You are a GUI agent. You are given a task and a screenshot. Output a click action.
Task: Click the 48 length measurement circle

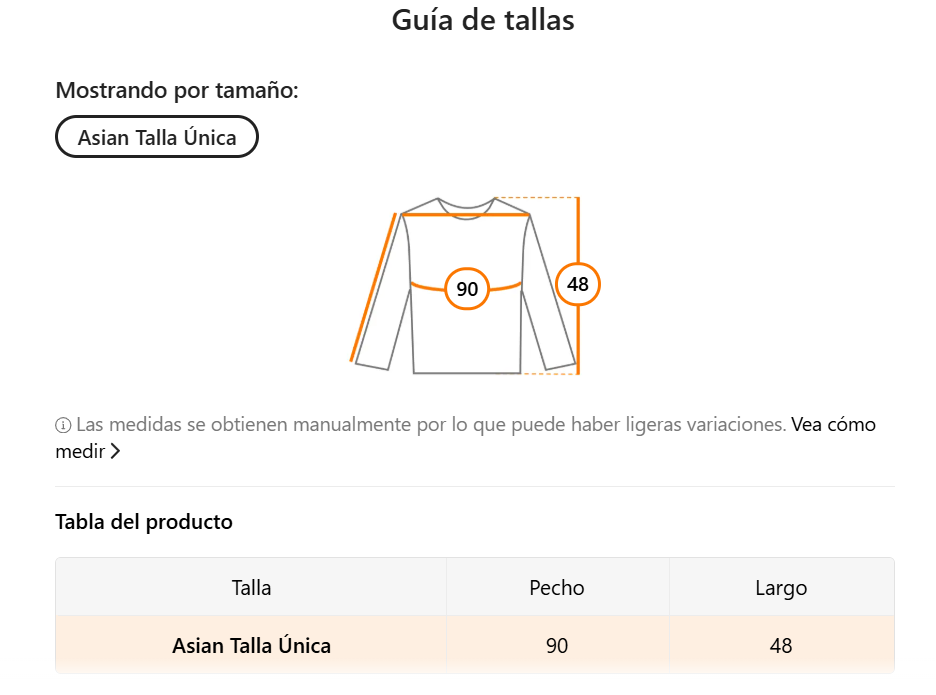[x=577, y=284]
